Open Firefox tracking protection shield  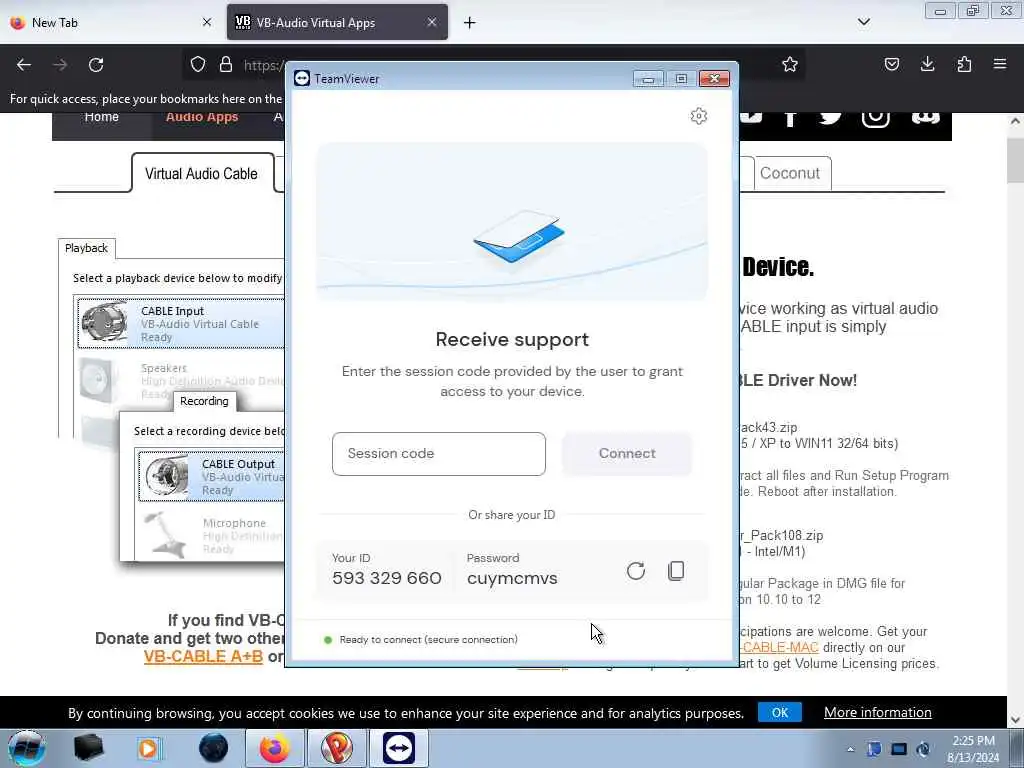click(198, 65)
